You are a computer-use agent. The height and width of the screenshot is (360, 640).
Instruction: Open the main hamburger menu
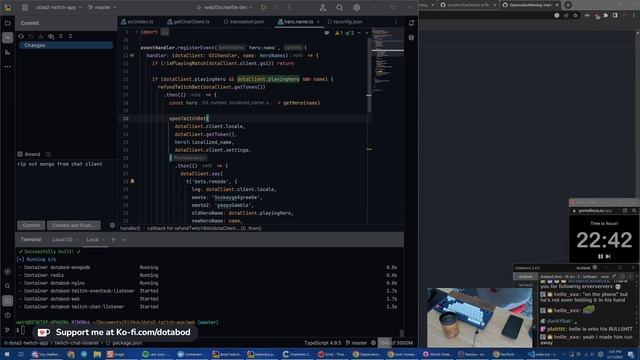coord(25,7)
